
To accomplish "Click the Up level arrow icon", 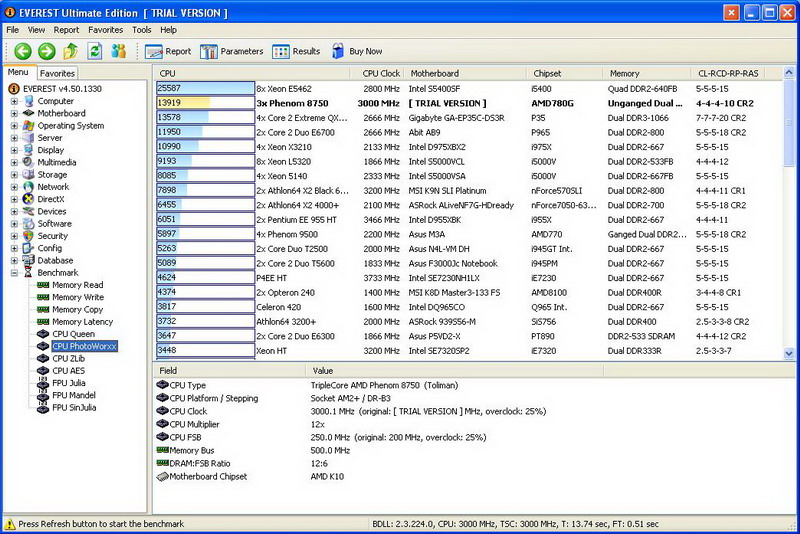I will pyautogui.click(x=71, y=51).
